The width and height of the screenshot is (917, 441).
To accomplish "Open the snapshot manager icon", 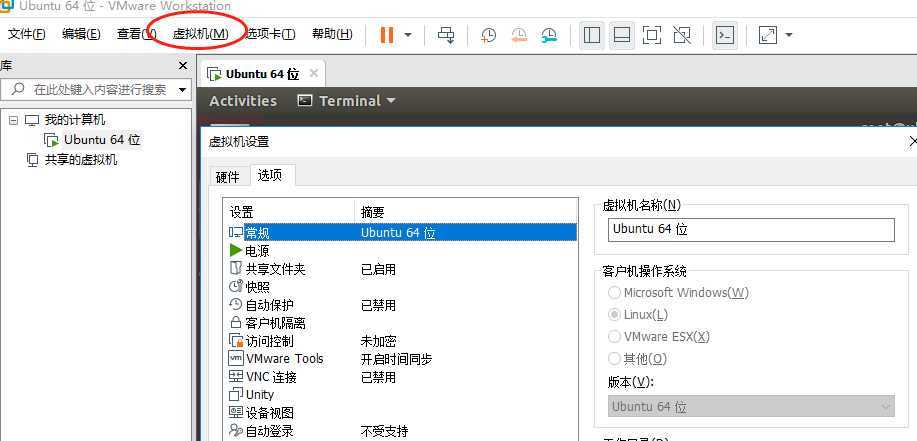I will [x=549, y=35].
